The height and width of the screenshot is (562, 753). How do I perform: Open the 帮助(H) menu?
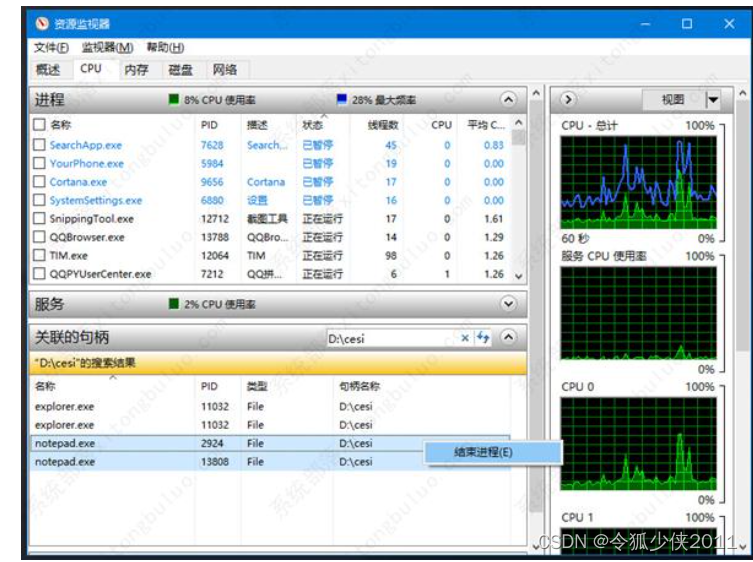point(165,47)
